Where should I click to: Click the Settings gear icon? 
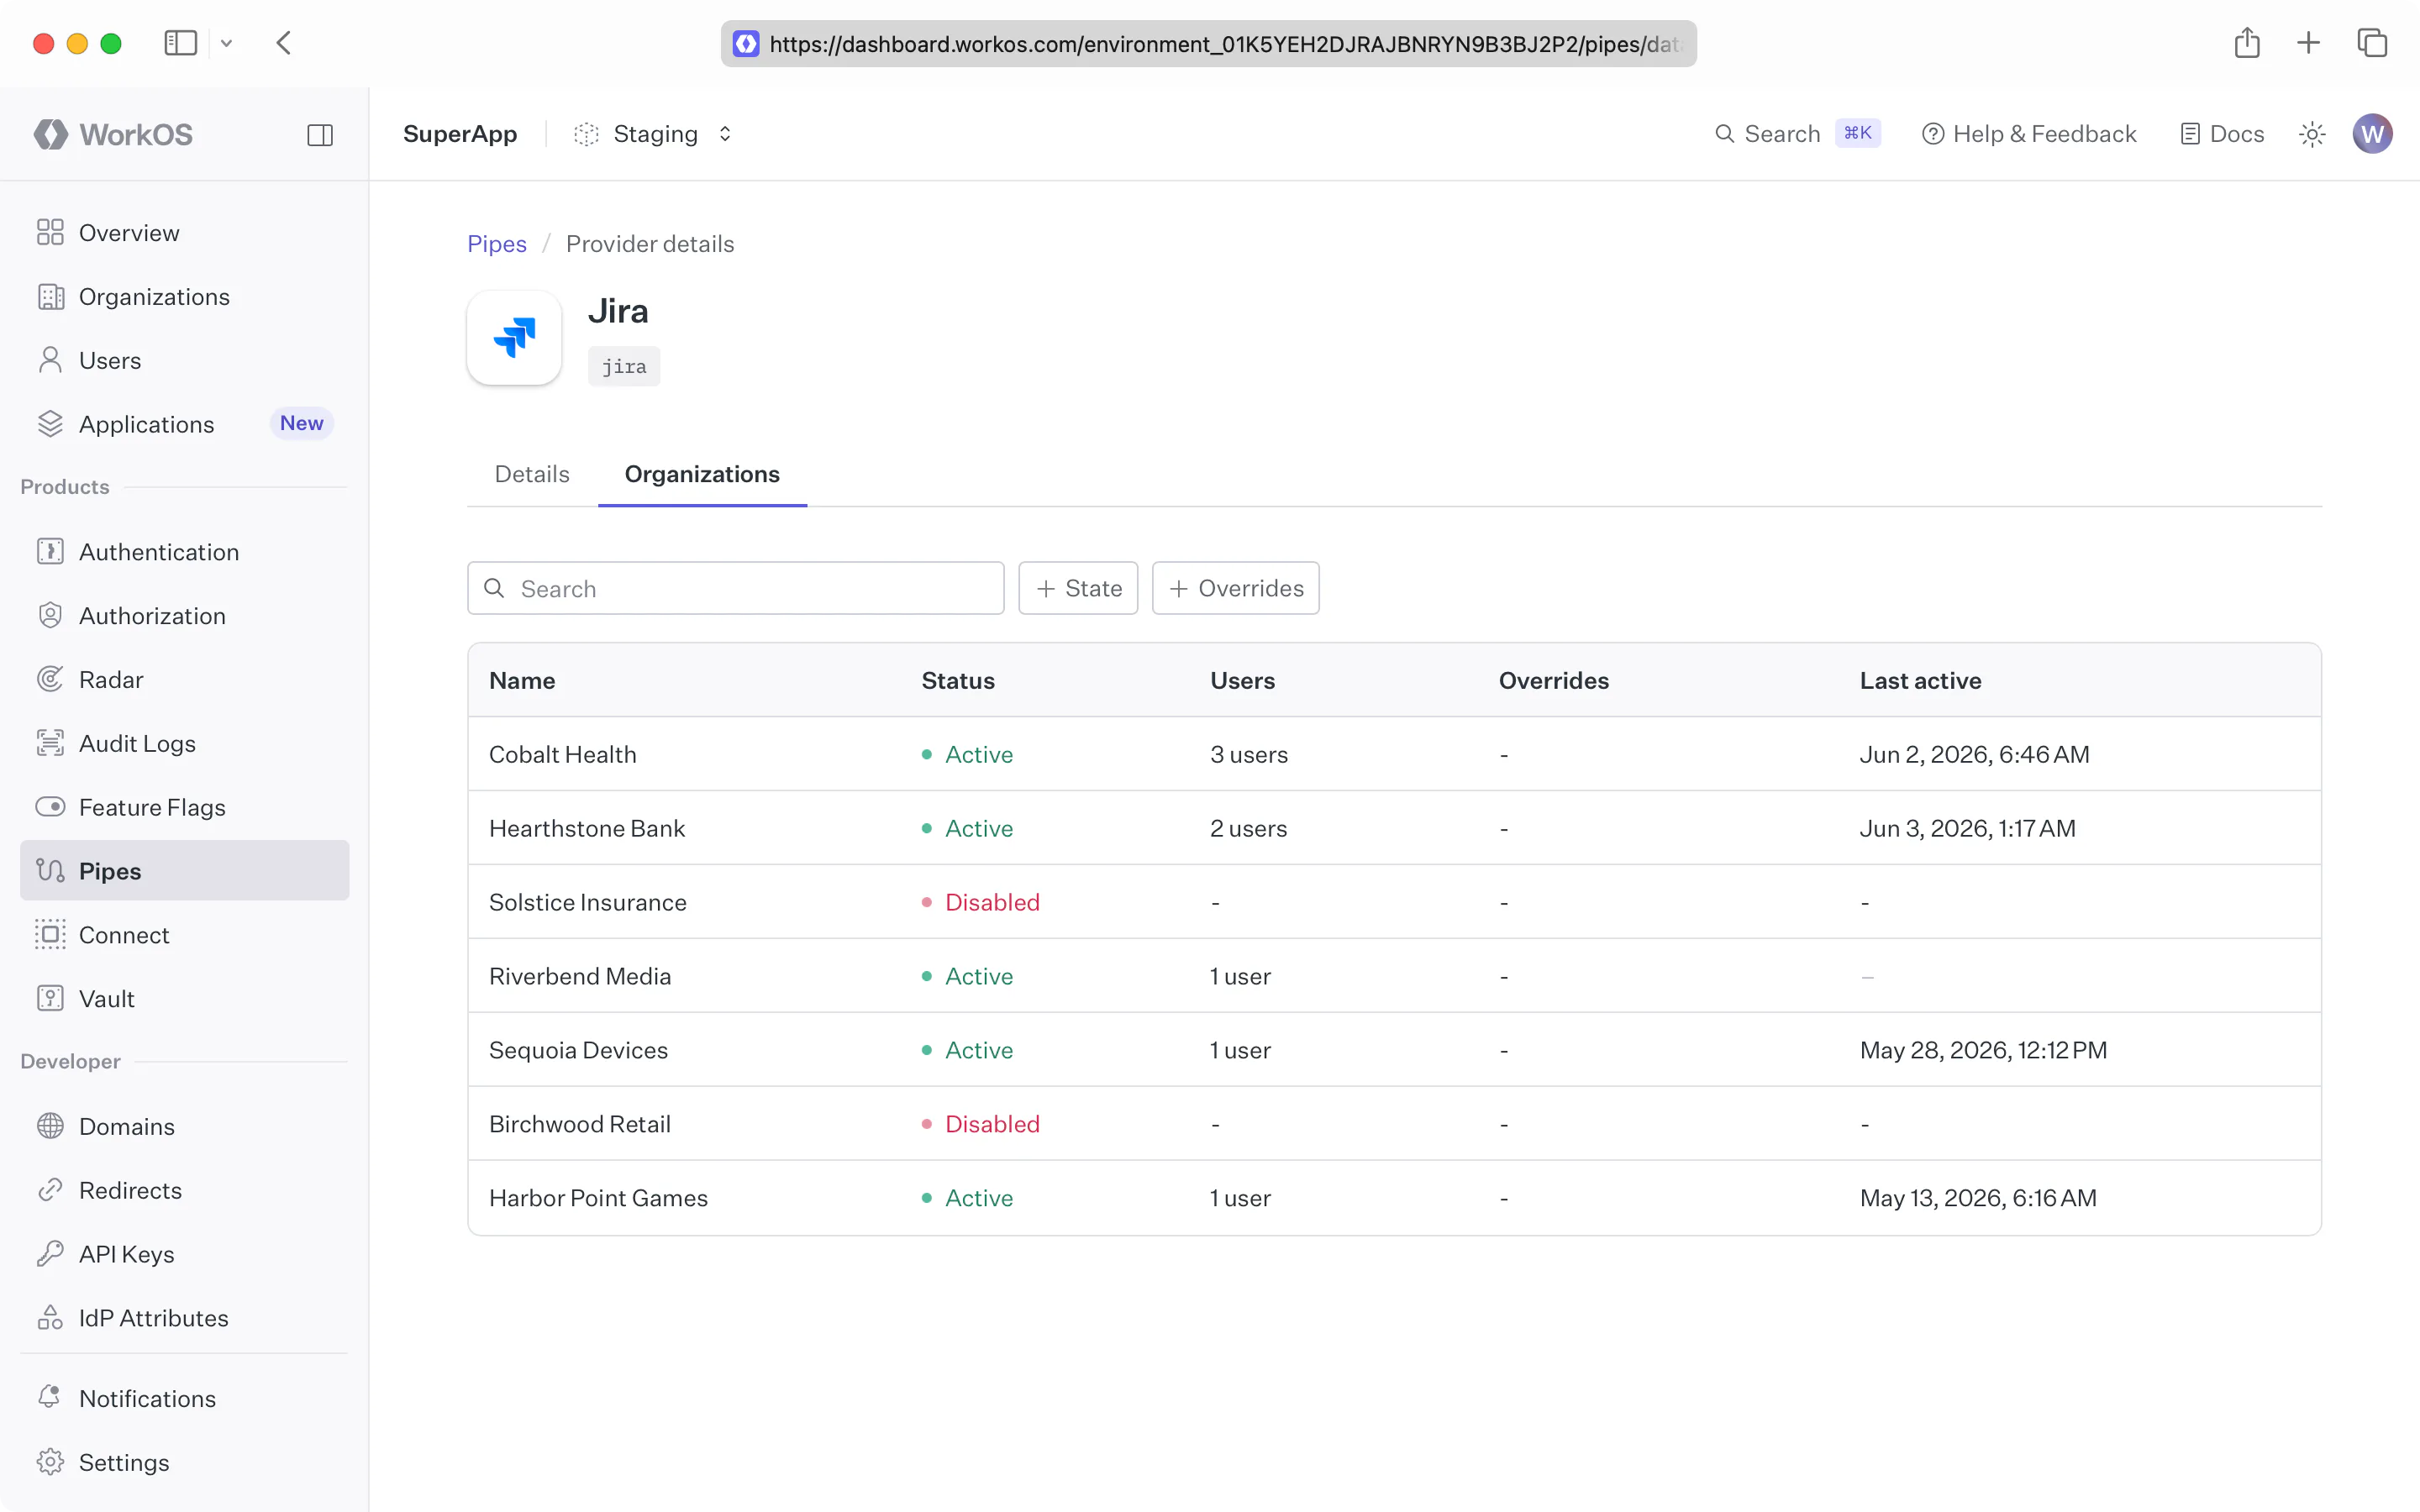pos(50,1462)
